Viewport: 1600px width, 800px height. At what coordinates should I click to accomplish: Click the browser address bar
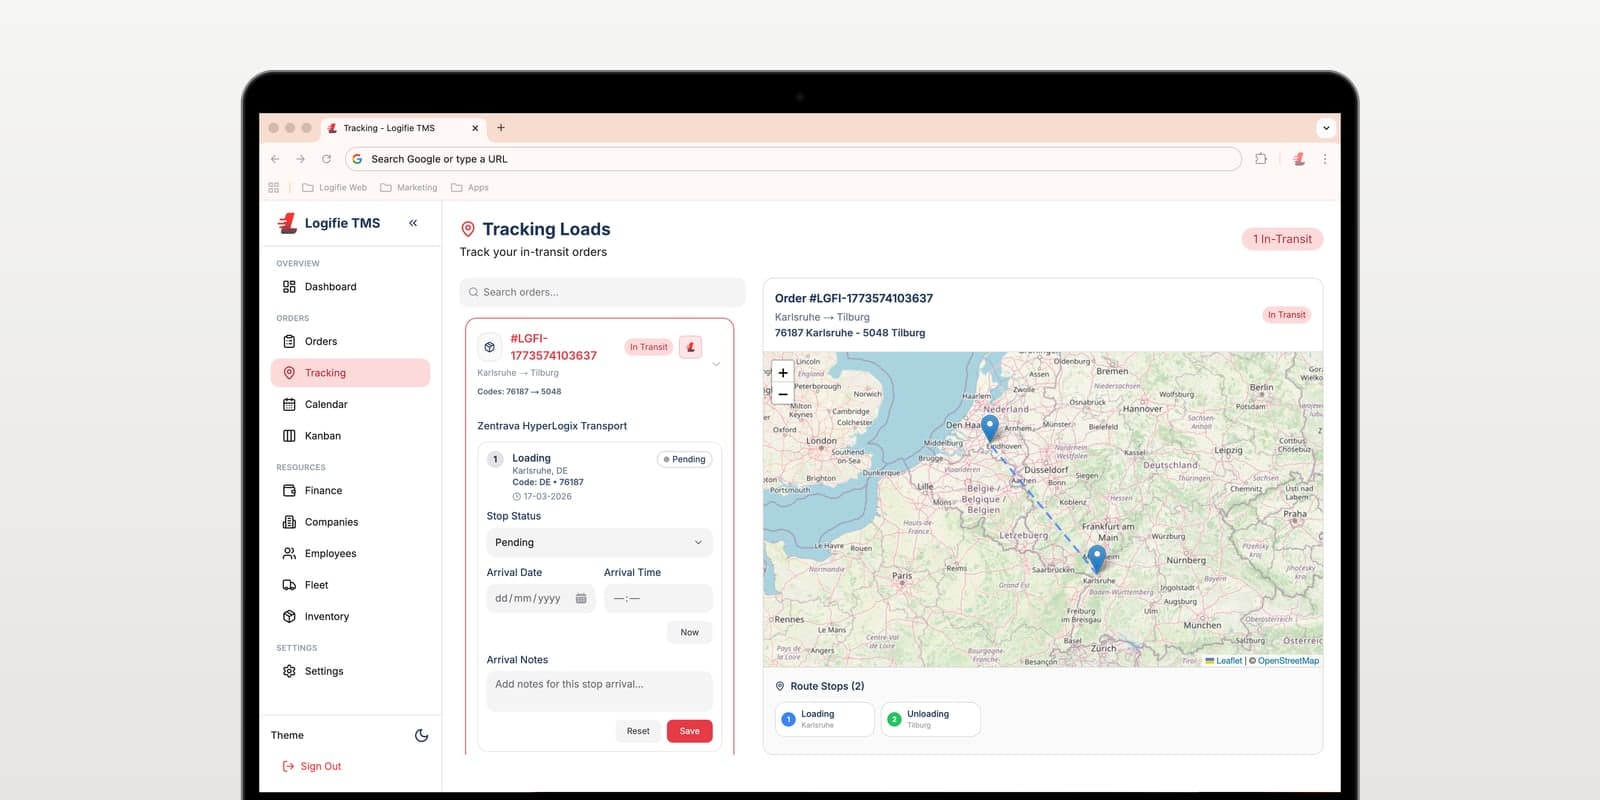(x=793, y=159)
